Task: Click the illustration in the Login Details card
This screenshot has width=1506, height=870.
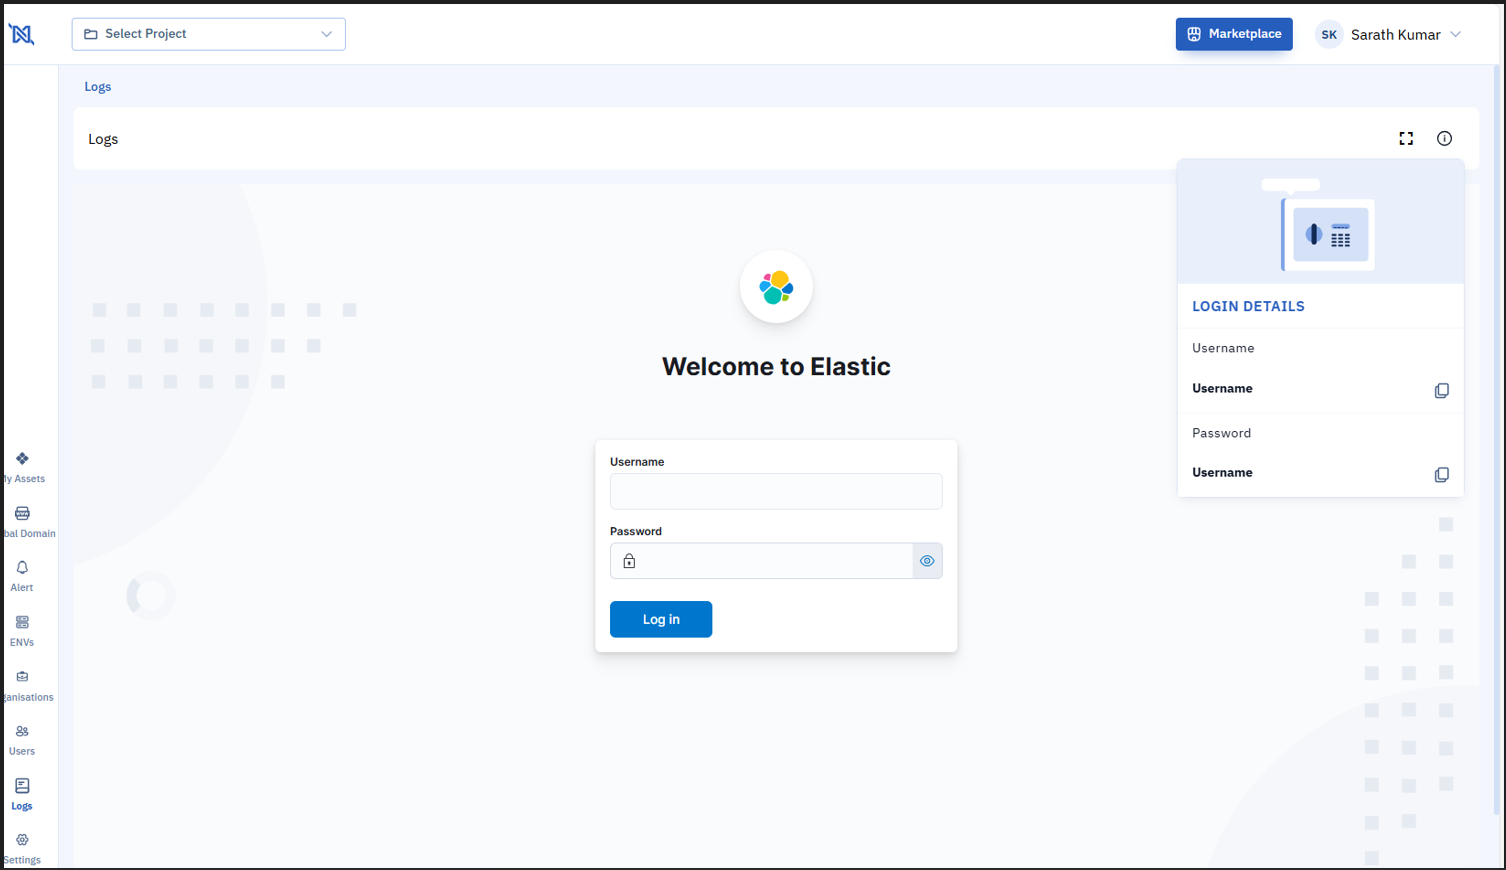Action: [x=1320, y=224]
